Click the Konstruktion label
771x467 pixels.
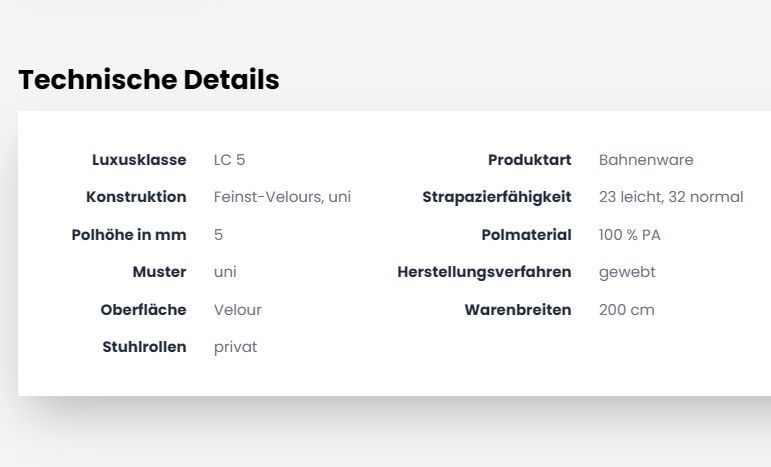click(136, 197)
